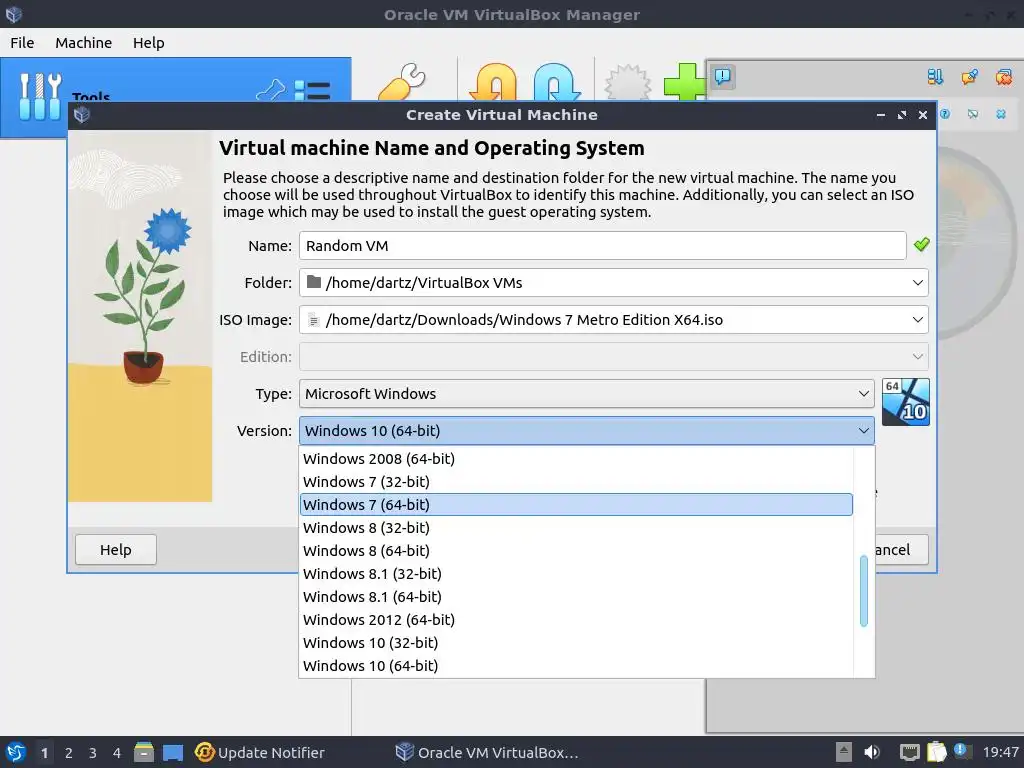The image size is (1024, 768).
Task: Click the brush clear icon in notification panel
Action: point(970,77)
